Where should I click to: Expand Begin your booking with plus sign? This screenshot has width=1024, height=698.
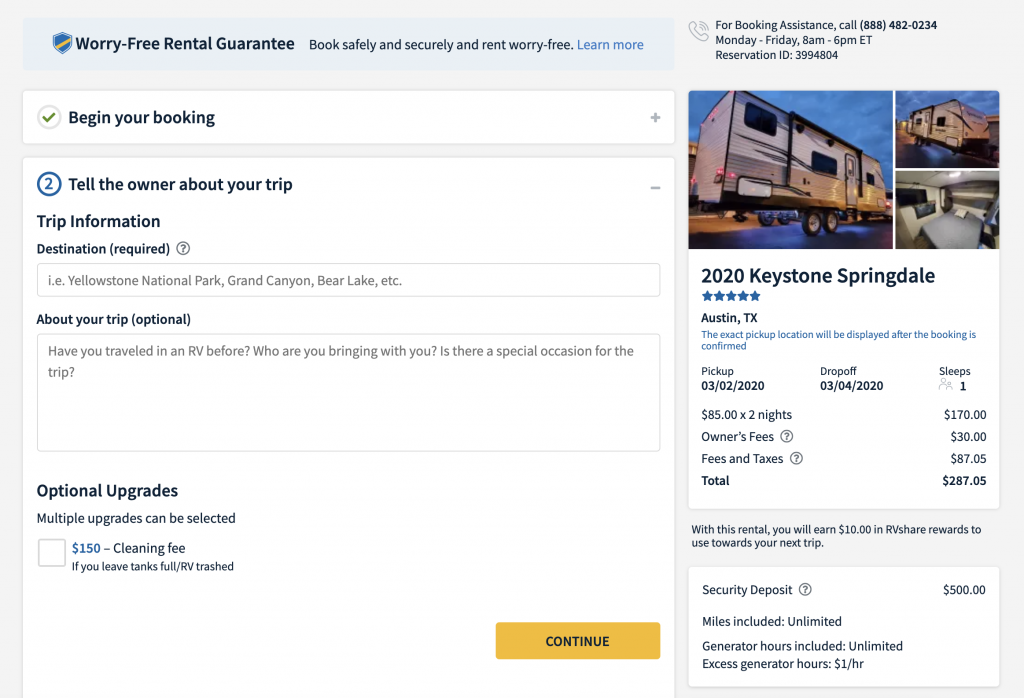tap(655, 118)
